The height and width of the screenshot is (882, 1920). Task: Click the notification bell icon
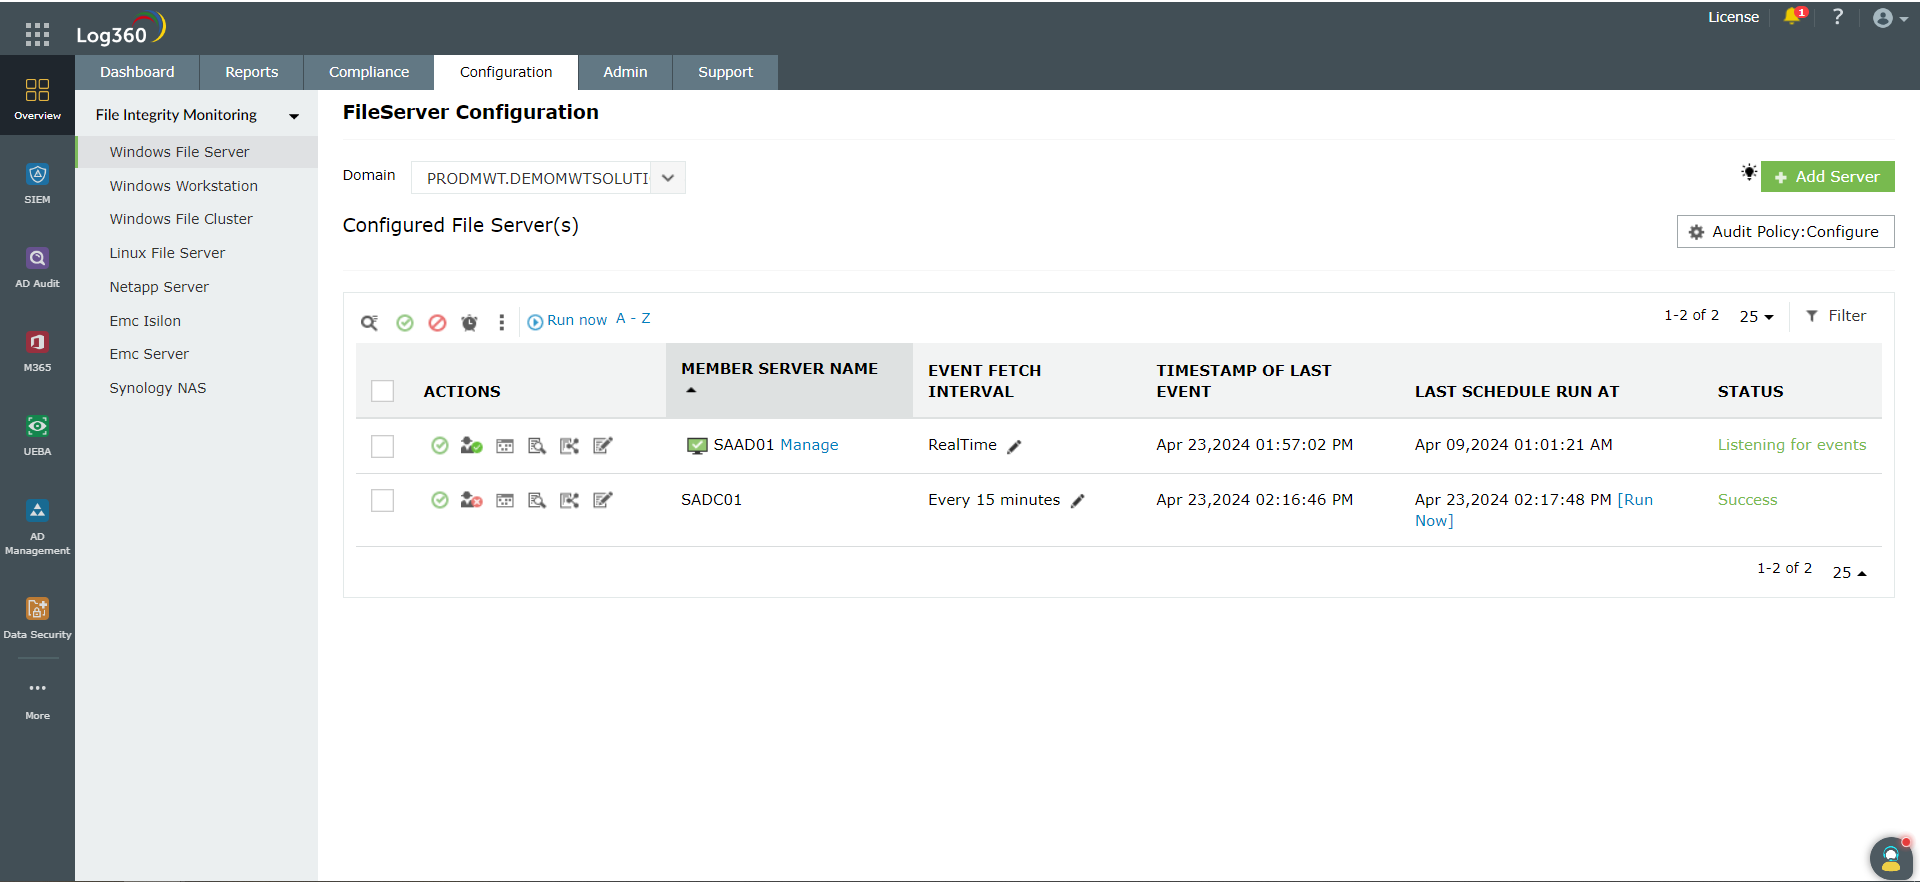tap(1791, 17)
